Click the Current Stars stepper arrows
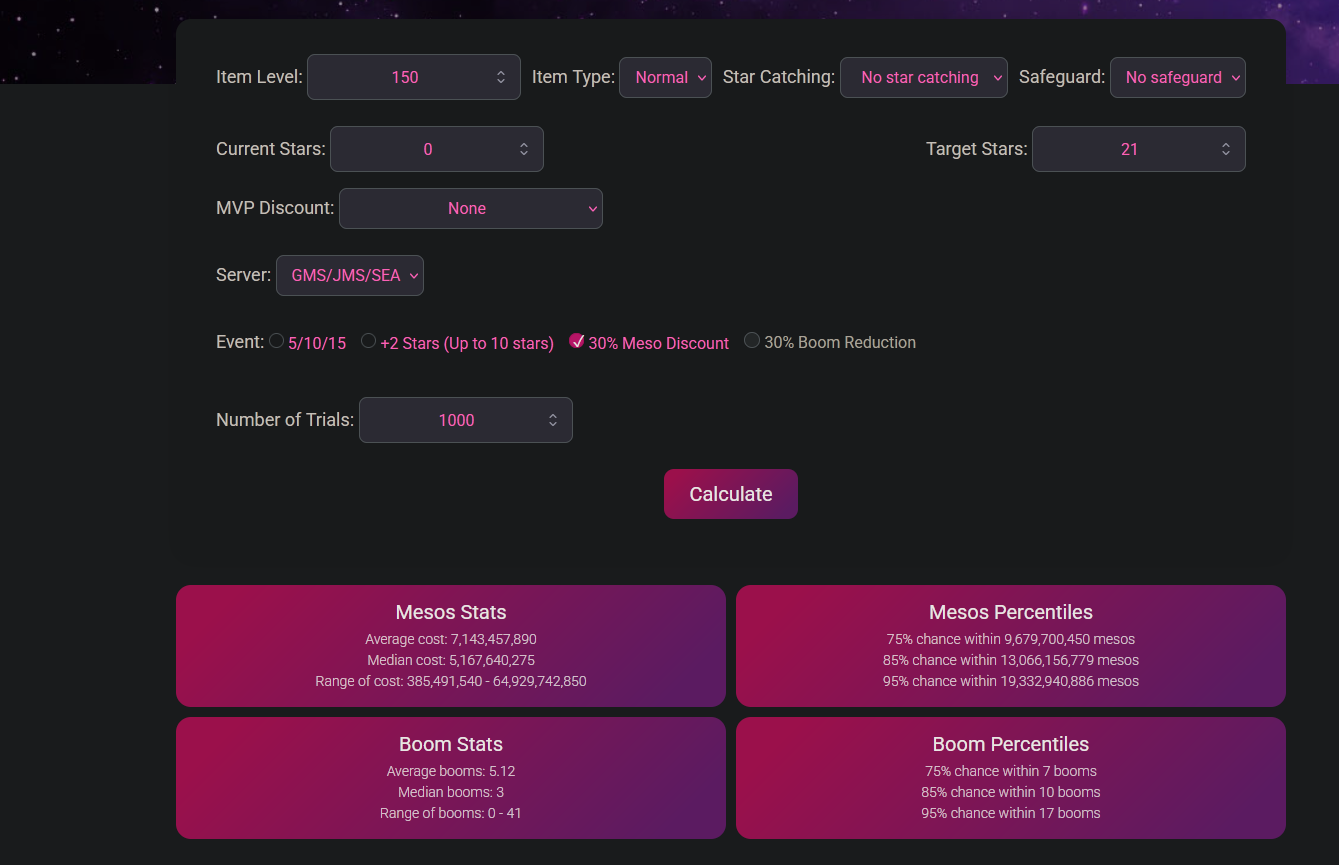This screenshot has height=865, width=1339. click(x=524, y=149)
